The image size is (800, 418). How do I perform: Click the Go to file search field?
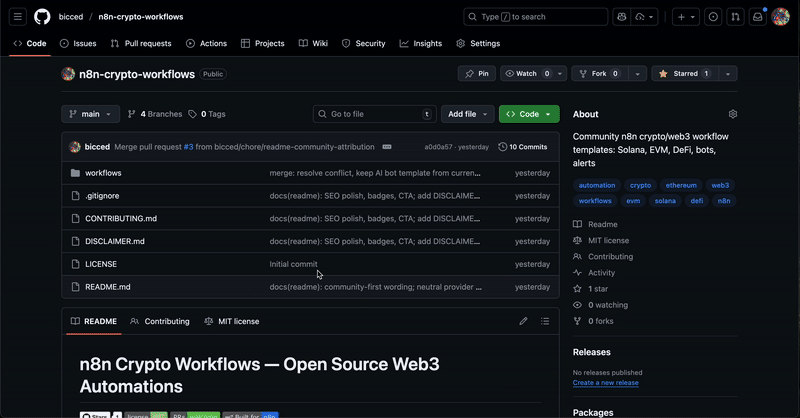pyautogui.click(x=374, y=114)
